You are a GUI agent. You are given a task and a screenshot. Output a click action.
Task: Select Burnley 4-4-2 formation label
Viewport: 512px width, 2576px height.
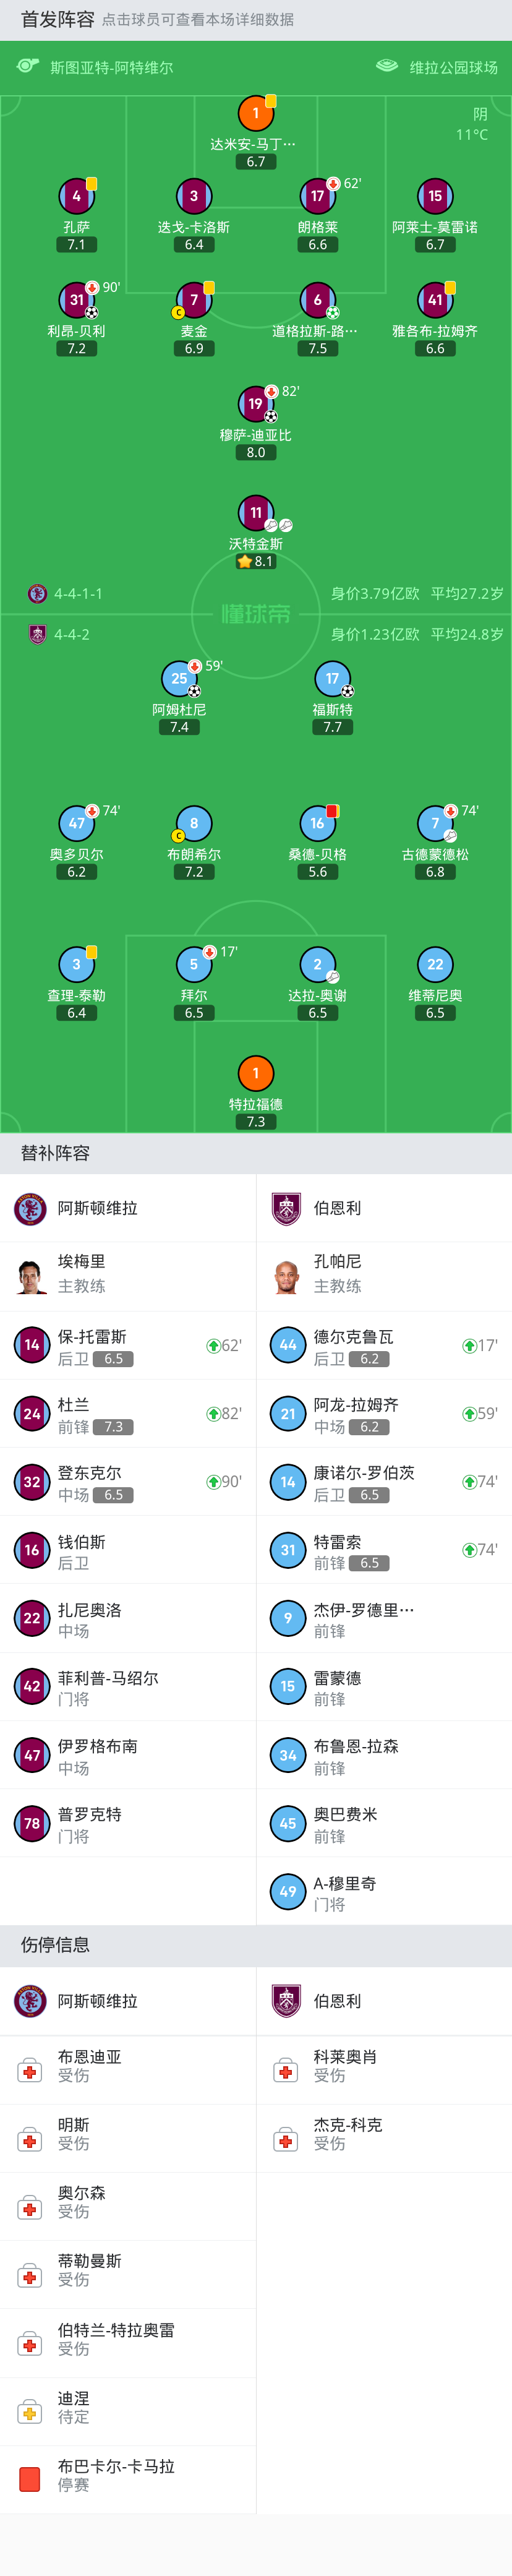pos(71,634)
